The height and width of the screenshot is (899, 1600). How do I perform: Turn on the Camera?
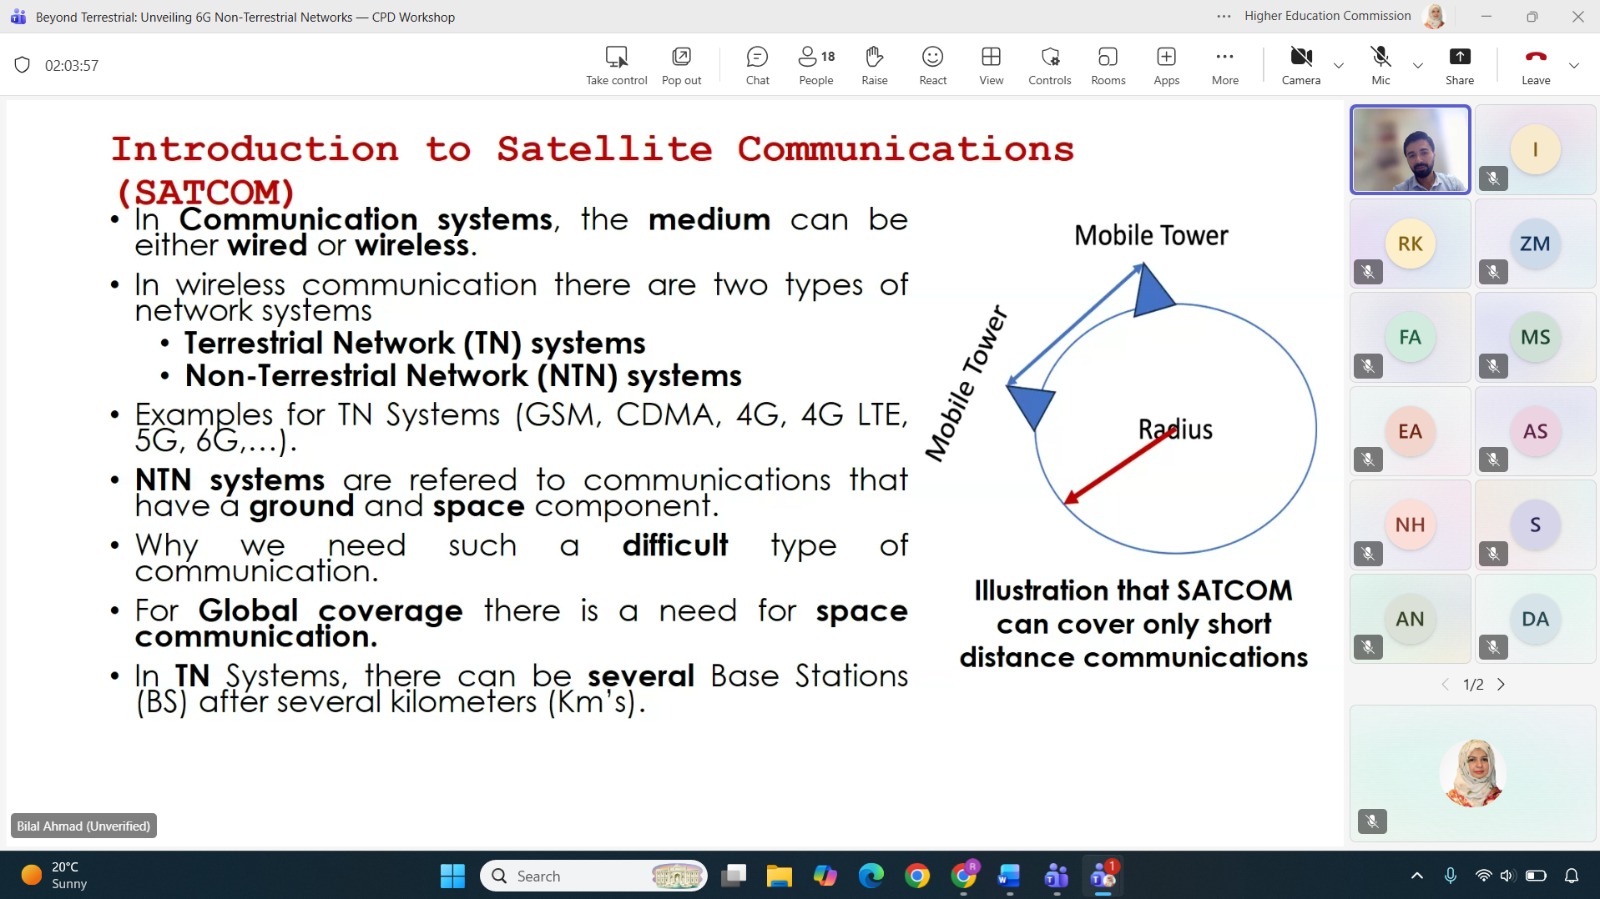click(1300, 65)
